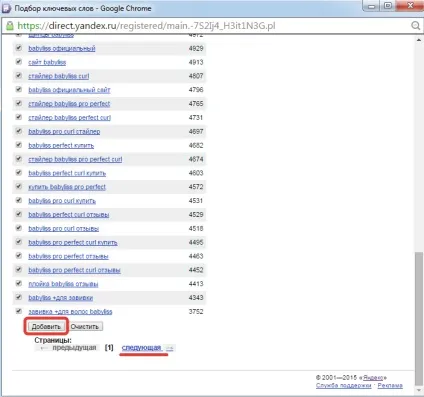Viewport: 424px width, 397px height.
Task: Click the green padlock security icon
Action: tap(10, 26)
